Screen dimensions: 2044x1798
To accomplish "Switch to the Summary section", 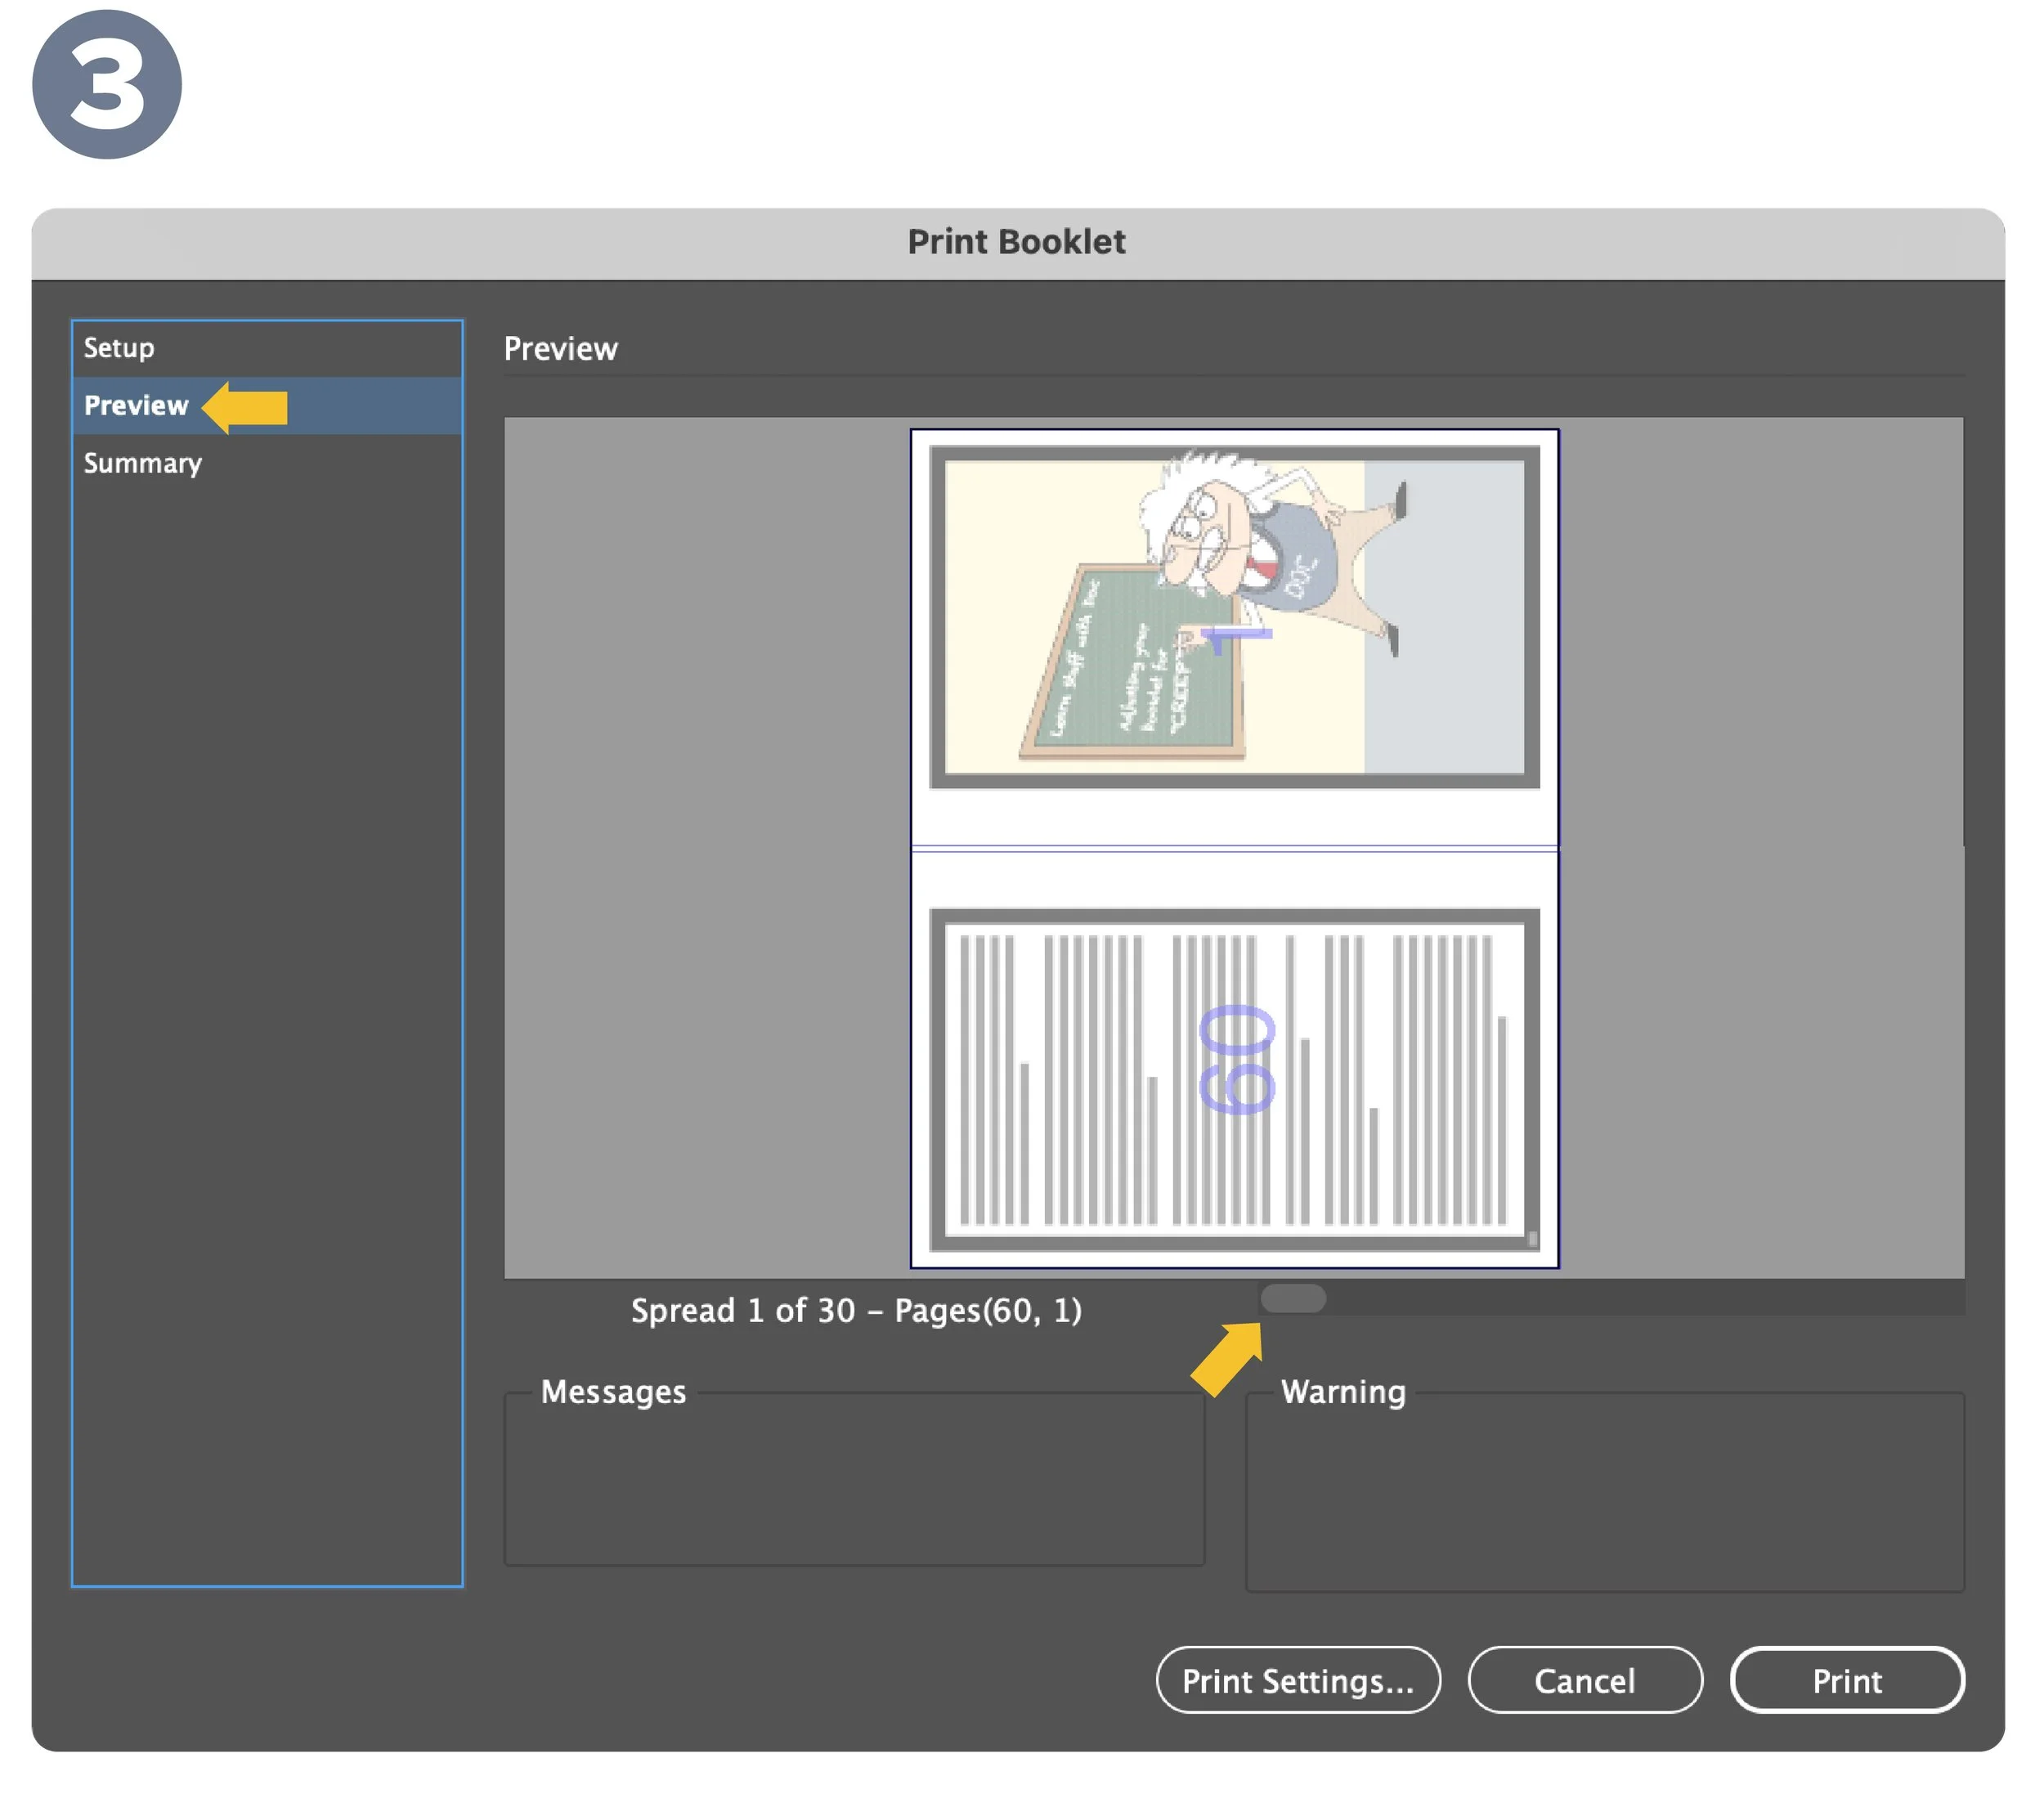I will click(143, 464).
